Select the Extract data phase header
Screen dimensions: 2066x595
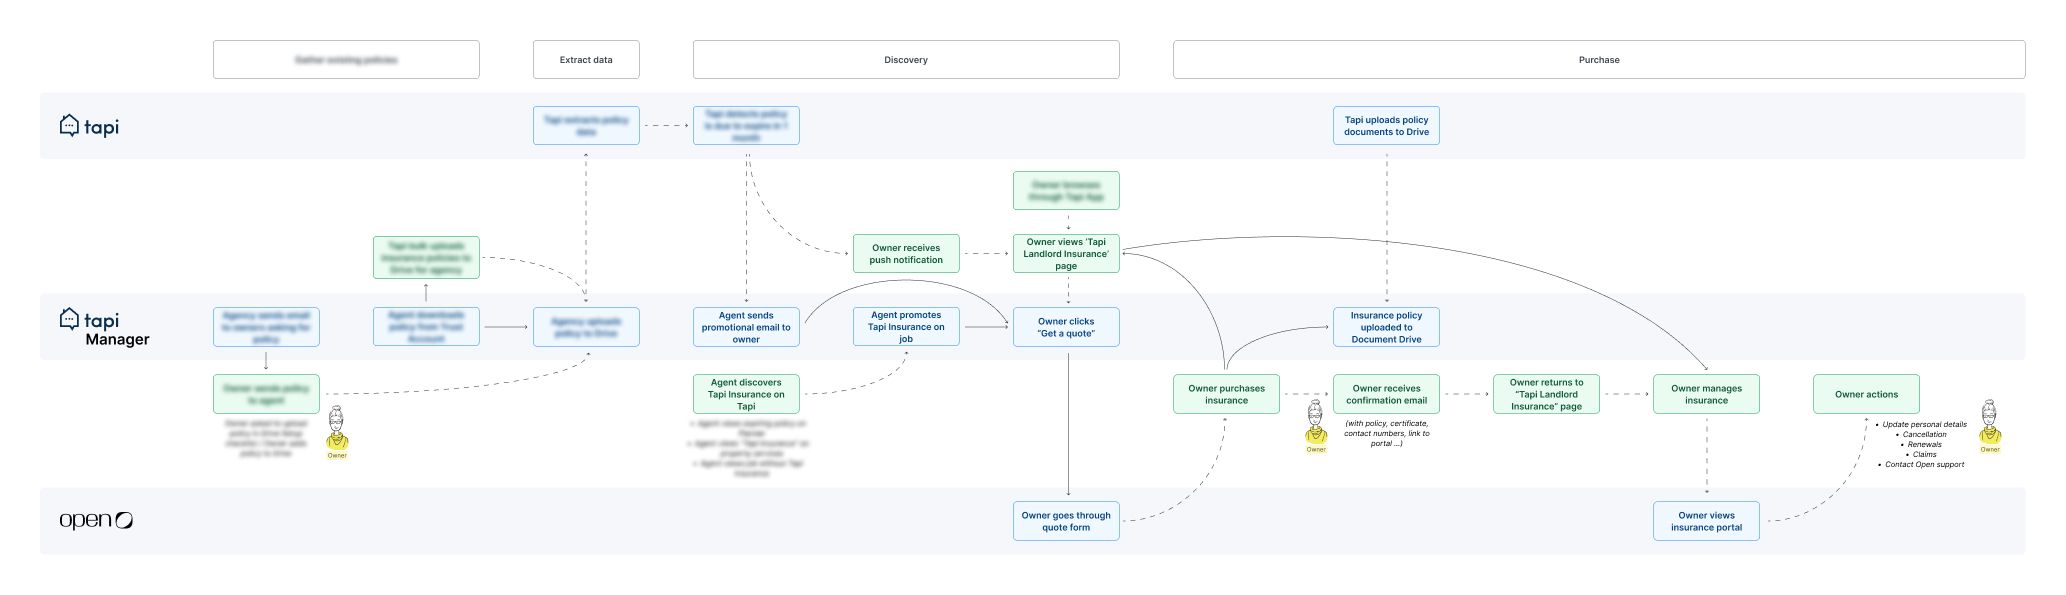(x=586, y=60)
